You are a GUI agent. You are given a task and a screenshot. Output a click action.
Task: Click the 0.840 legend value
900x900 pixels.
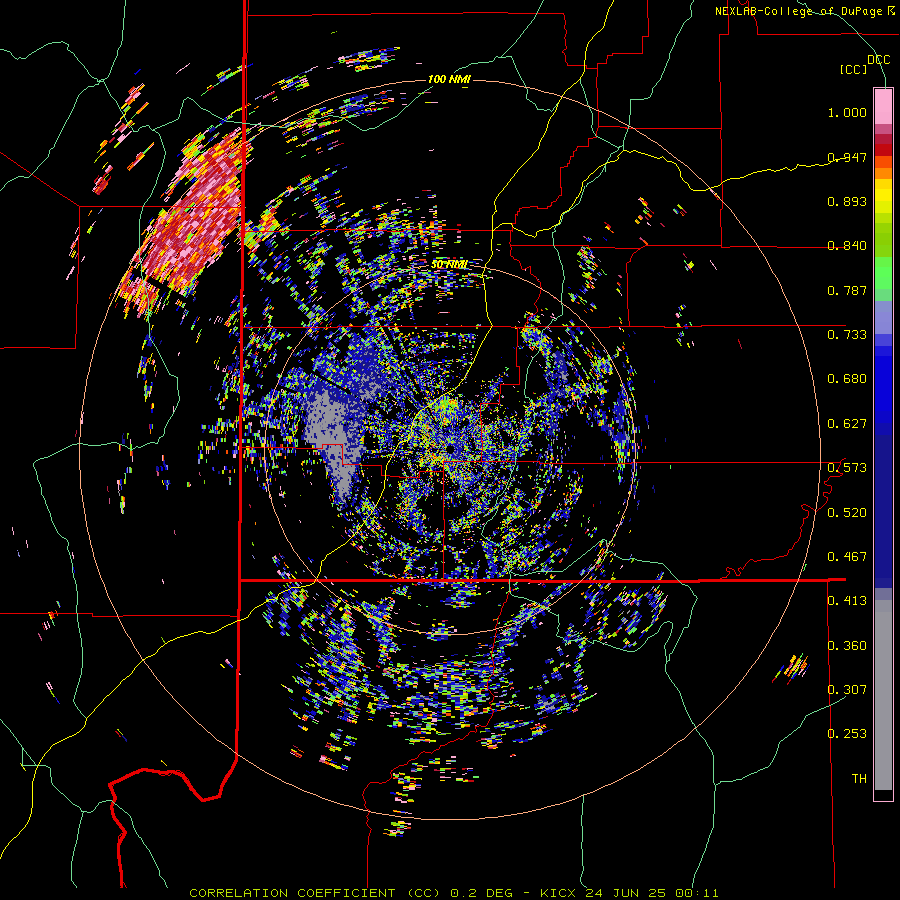pyautogui.click(x=847, y=246)
